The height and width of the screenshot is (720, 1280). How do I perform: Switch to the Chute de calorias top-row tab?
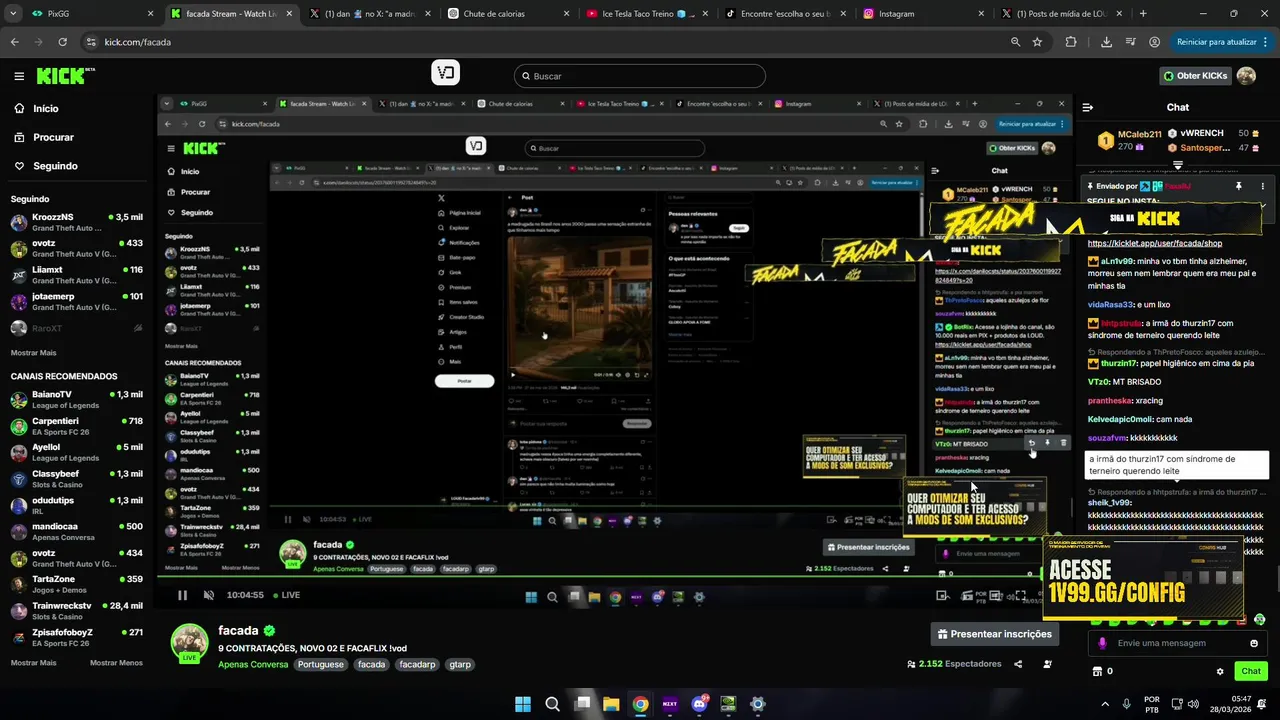(x=507, y=14)
